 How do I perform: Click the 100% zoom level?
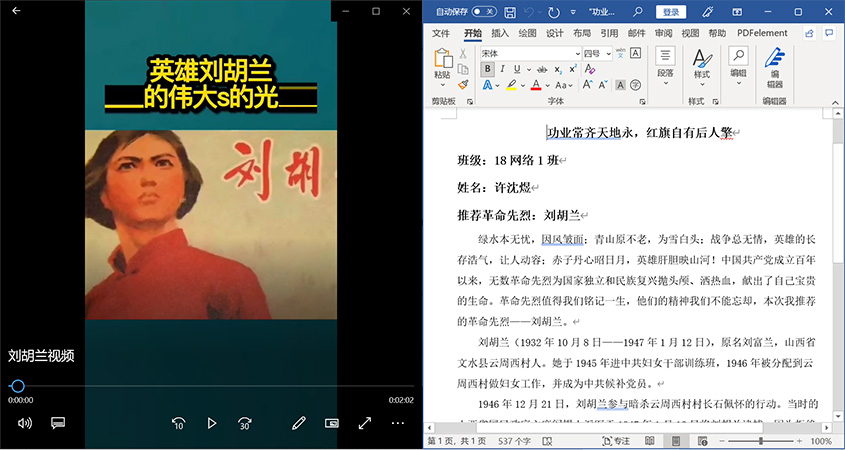(x=821, y=441)
